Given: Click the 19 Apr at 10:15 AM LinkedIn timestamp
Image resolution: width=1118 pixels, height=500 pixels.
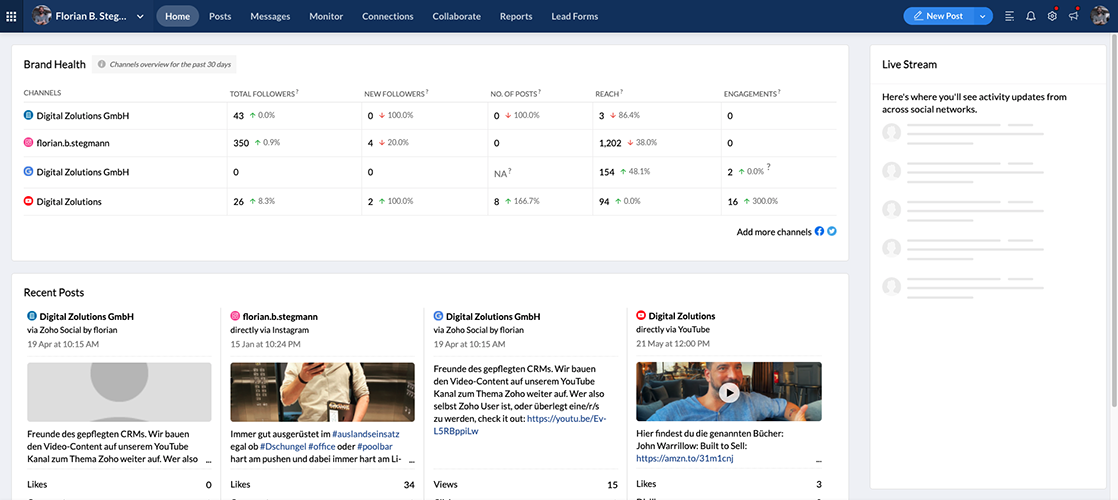Looking at the screenshot, I should [63, 344].
